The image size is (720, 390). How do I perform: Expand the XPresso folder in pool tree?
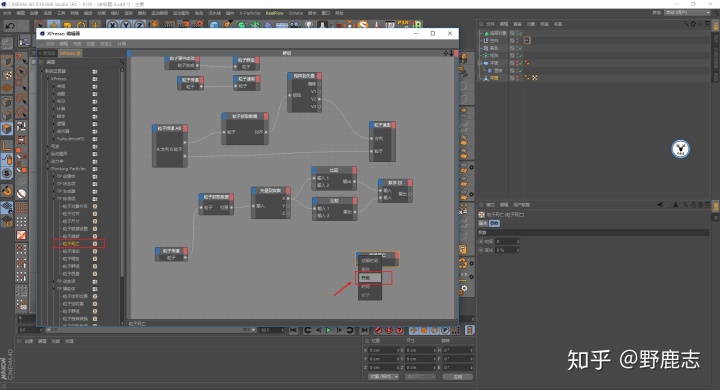point(47,79)
